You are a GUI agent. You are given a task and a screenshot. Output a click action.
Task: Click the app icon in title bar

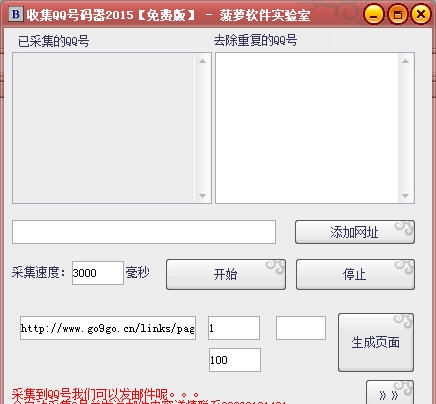pyautogui.click(x=15, y=14)
